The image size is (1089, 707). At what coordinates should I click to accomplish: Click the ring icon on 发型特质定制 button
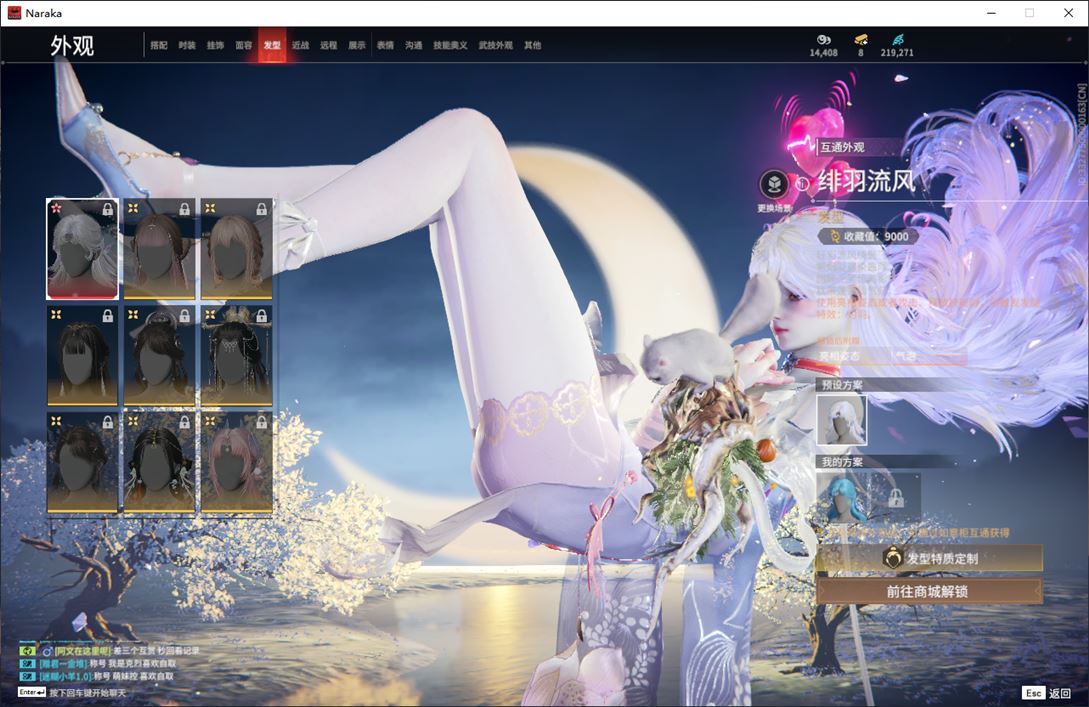892,557
